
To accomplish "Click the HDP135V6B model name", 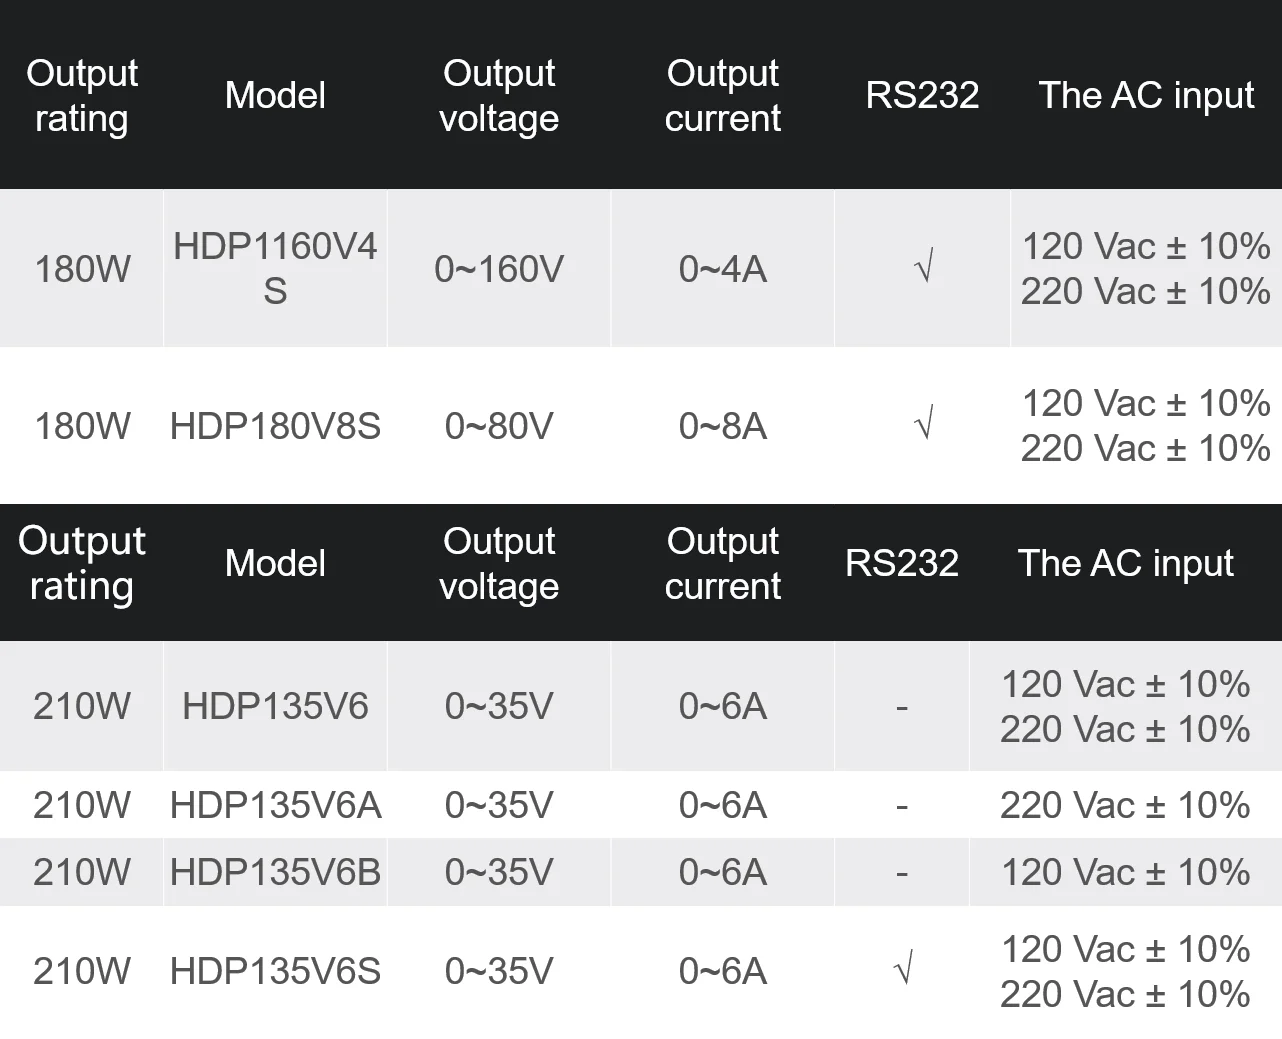I will point(275,872).
